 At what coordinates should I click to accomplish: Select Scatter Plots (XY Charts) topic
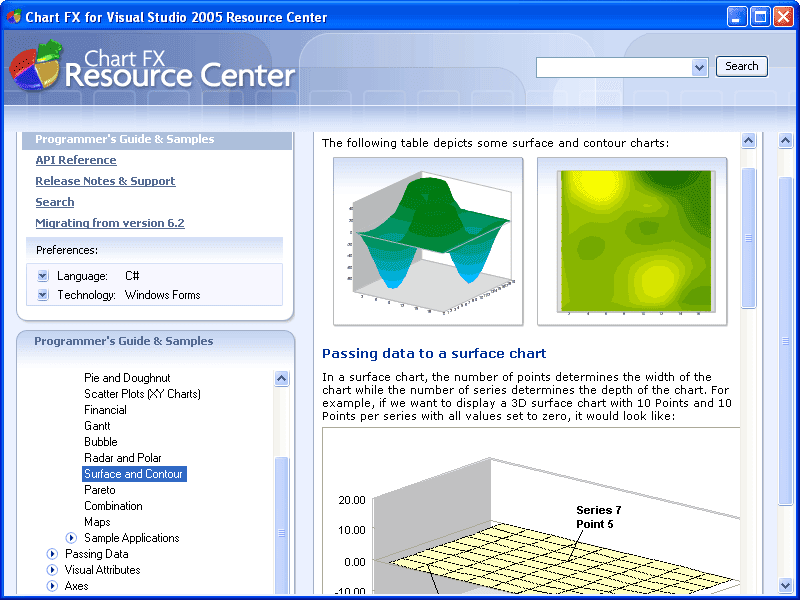coord(142,394)
